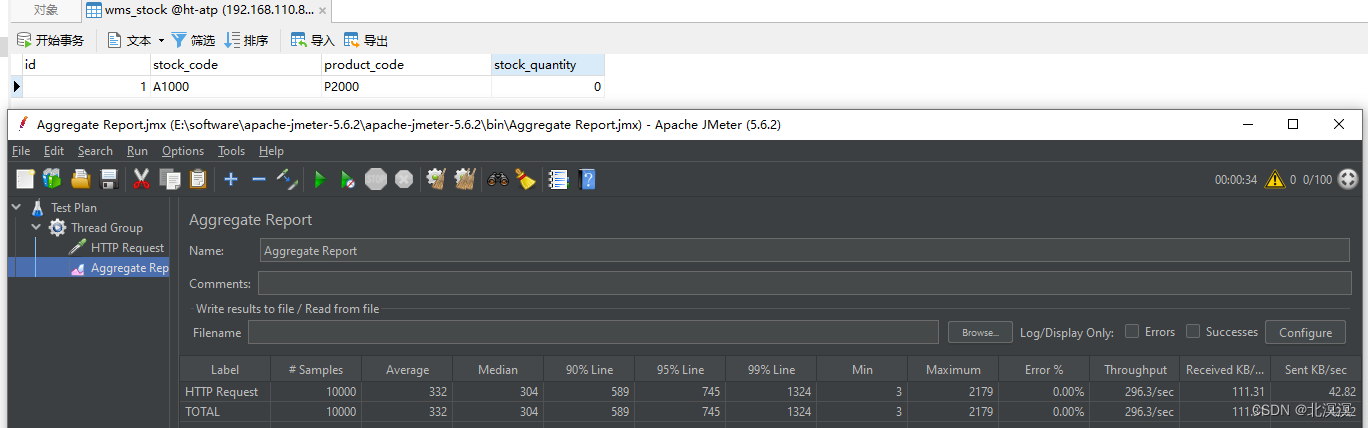Screen dimensions: 1368x428
Task: Click the P2000 cell in wms_stock table
Action: 407,87
